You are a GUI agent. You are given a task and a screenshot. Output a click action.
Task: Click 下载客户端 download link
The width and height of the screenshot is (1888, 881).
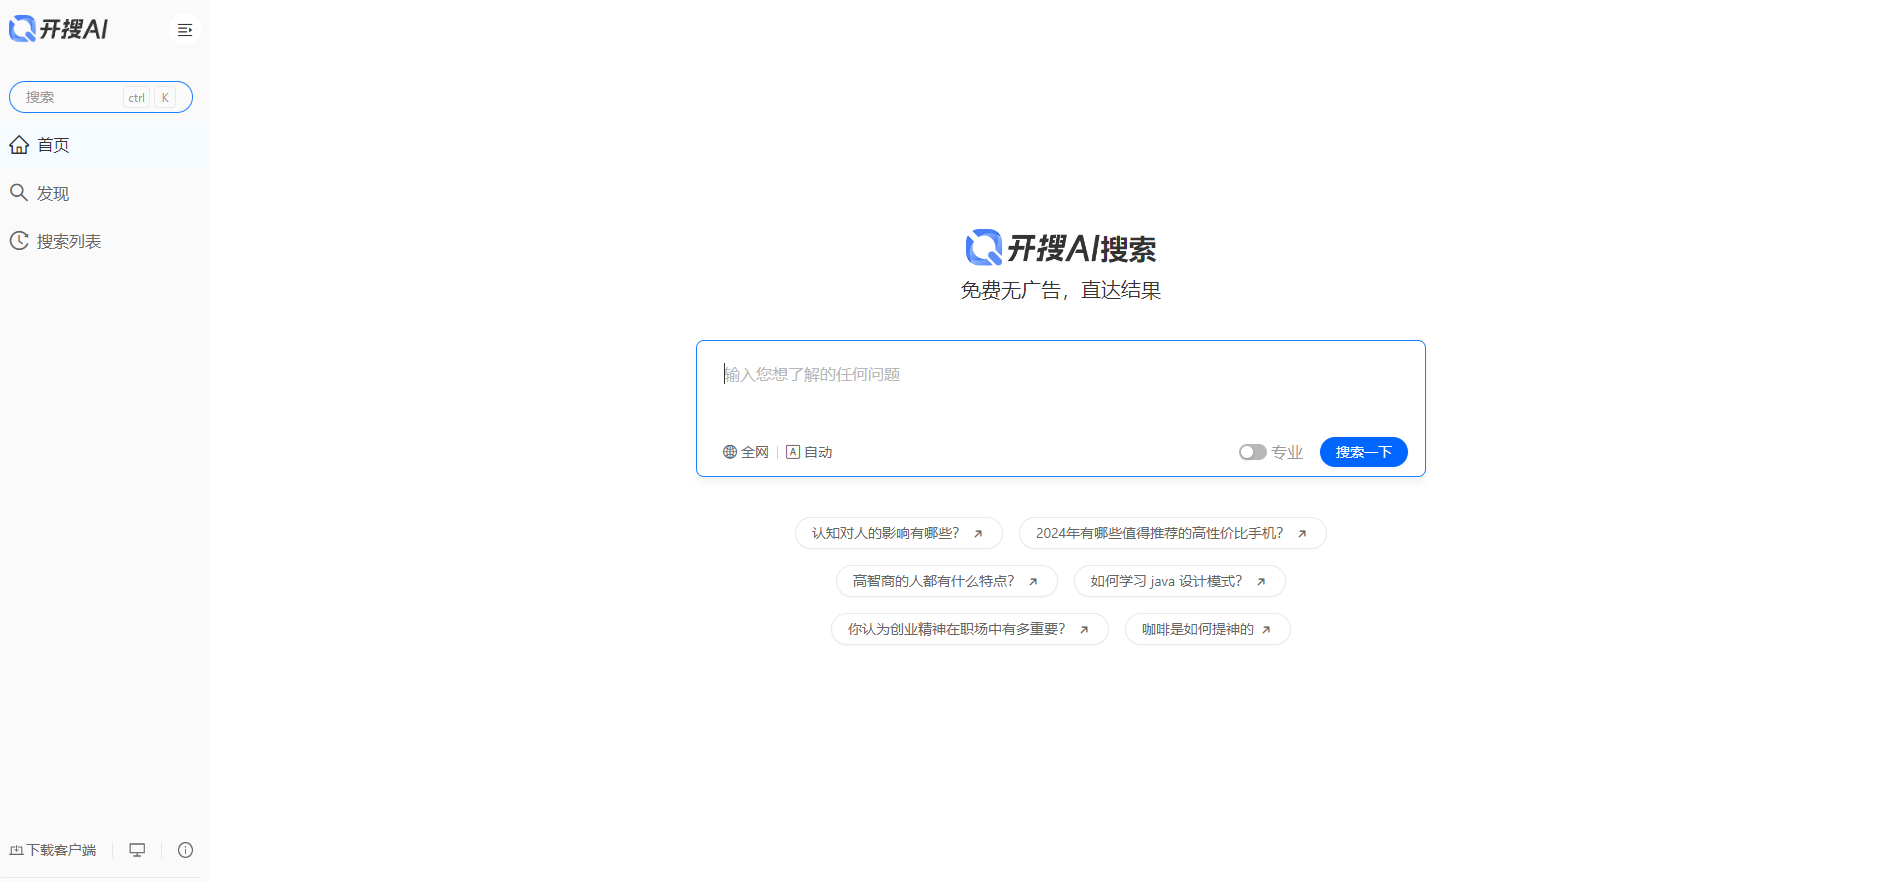pyautogui.click(x=53, y=850)
